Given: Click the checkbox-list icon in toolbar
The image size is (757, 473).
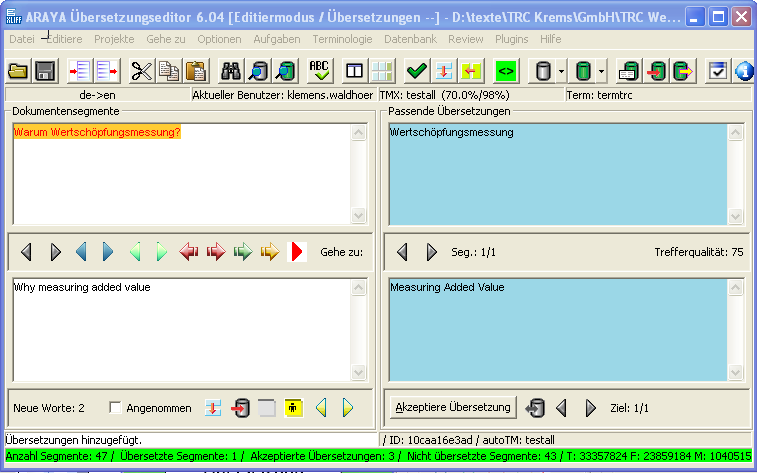Looking at the screenshot, I should coord(718,71).
